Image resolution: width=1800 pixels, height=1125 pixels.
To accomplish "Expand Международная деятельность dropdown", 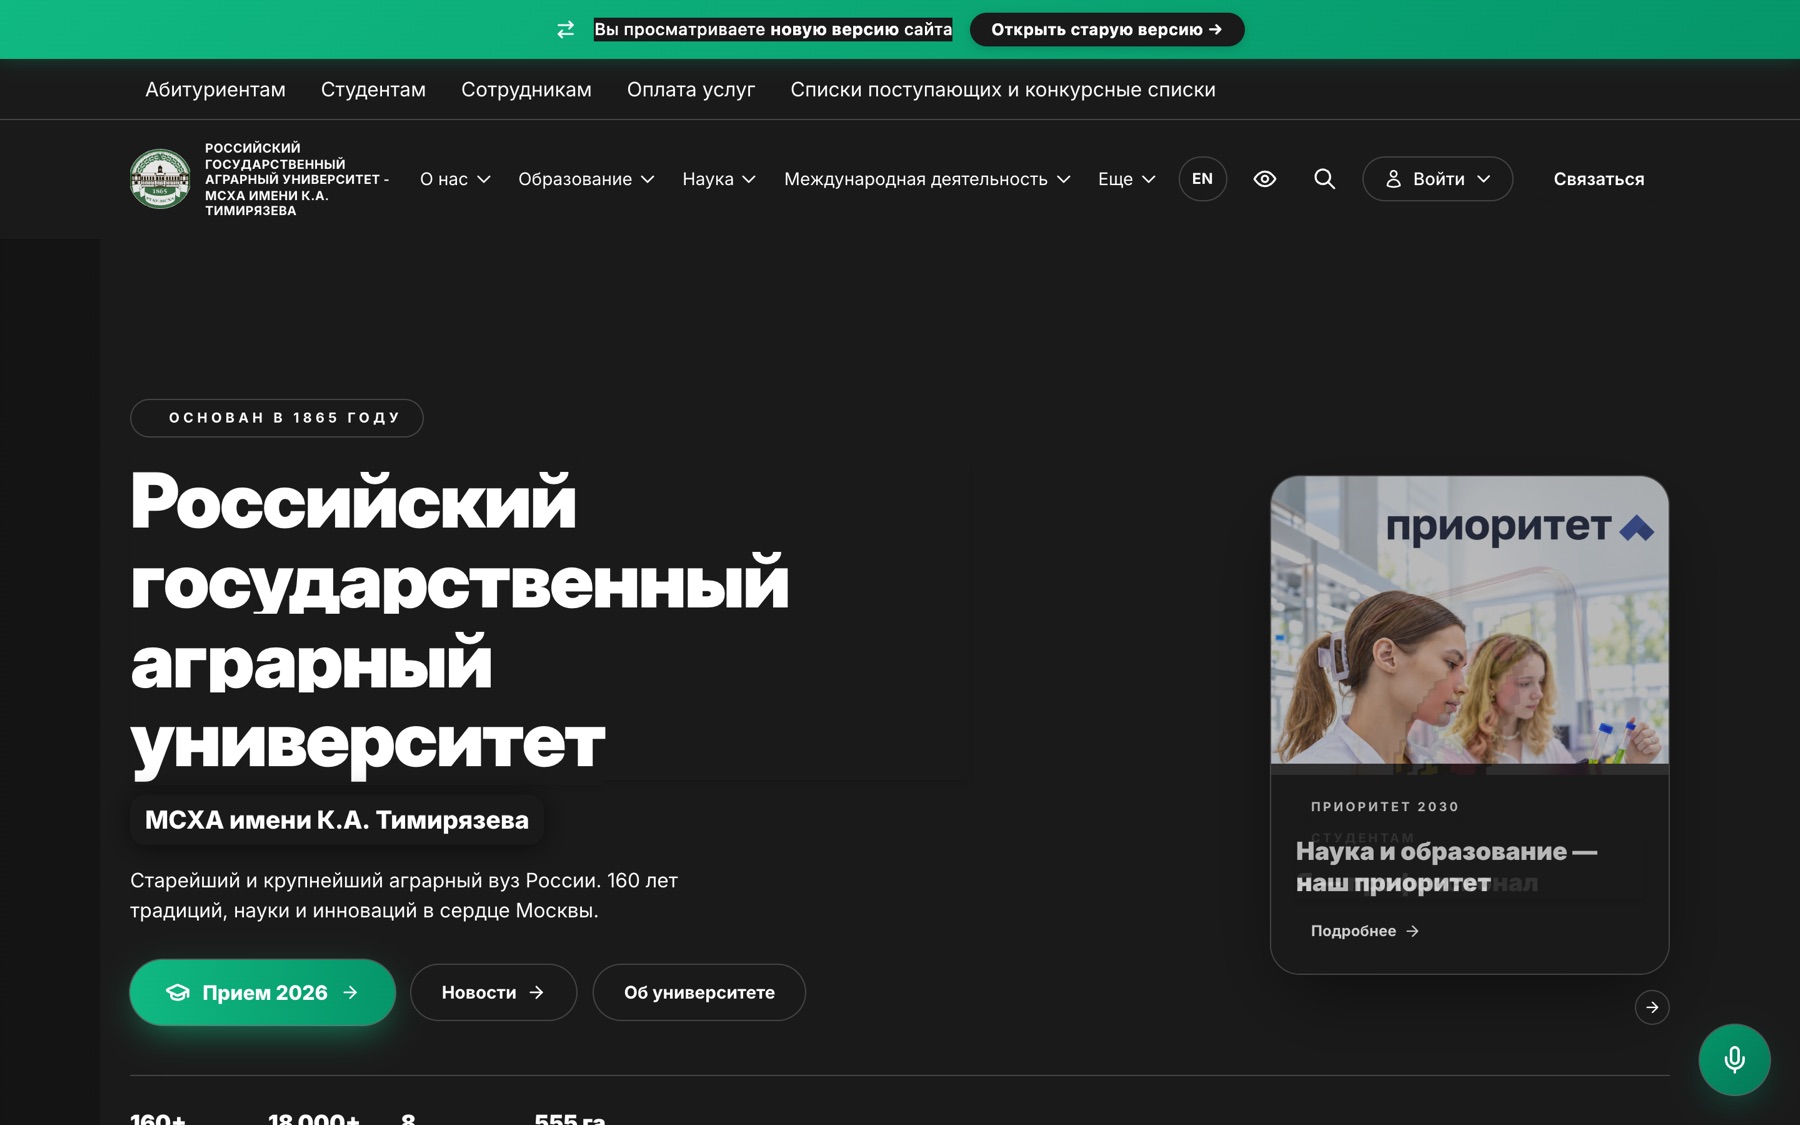I will click(927, 179).
